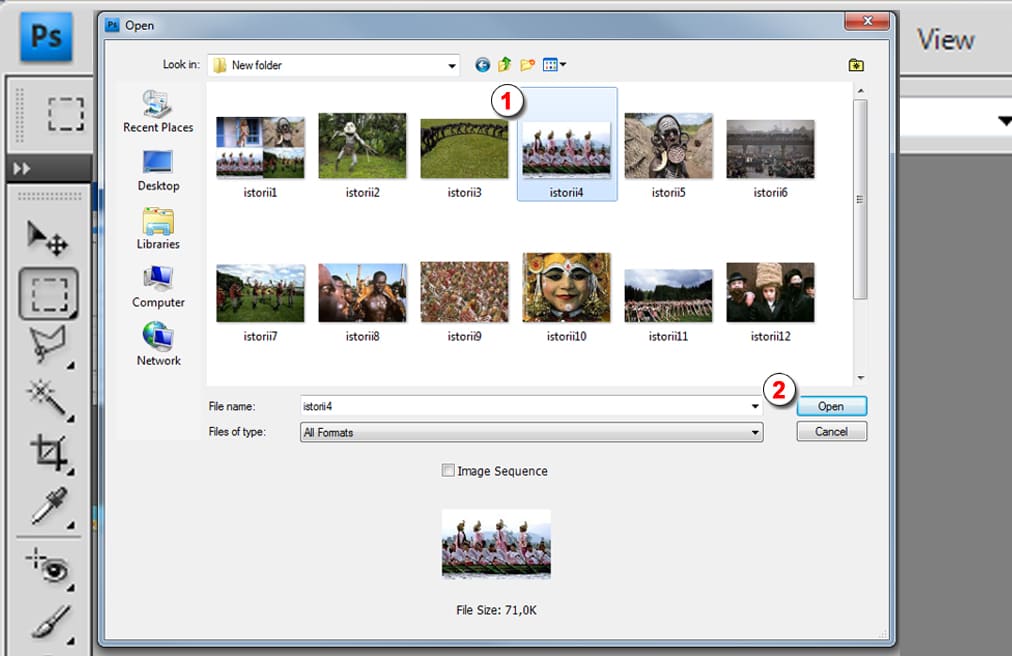Image resolution: width=1012 pixels, height=656 pixels.
Task: Select the Eyedropper tool
Action: [47, 506]
